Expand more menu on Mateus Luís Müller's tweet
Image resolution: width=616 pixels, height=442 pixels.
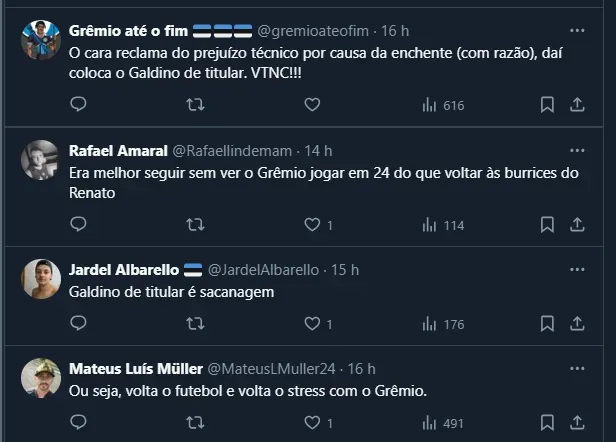click(576, 368)
